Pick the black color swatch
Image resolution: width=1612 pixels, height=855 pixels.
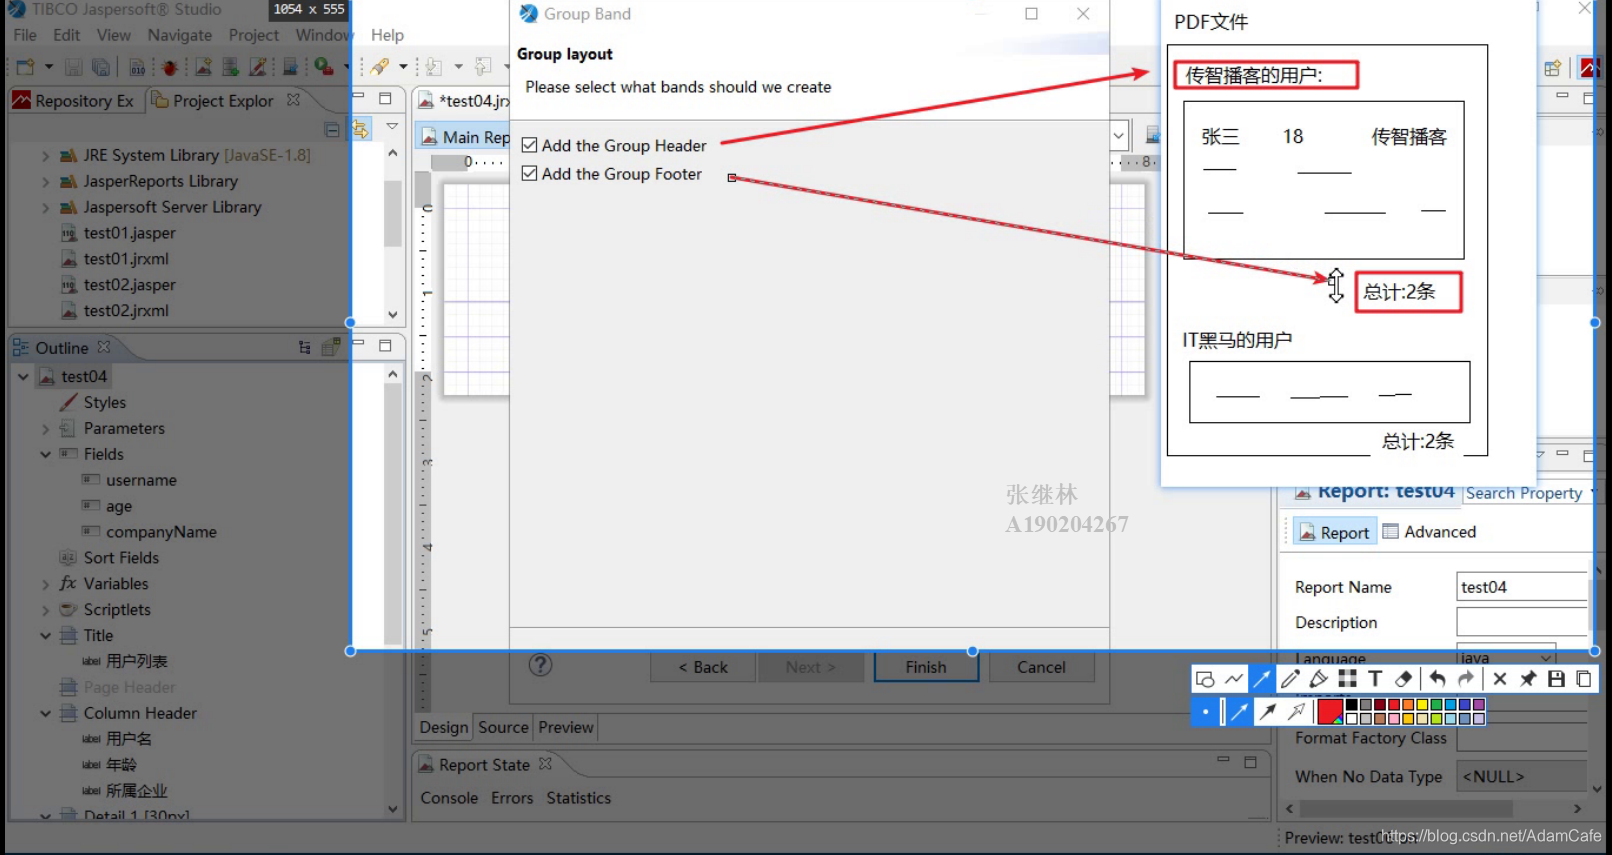tap(1352, 705)
